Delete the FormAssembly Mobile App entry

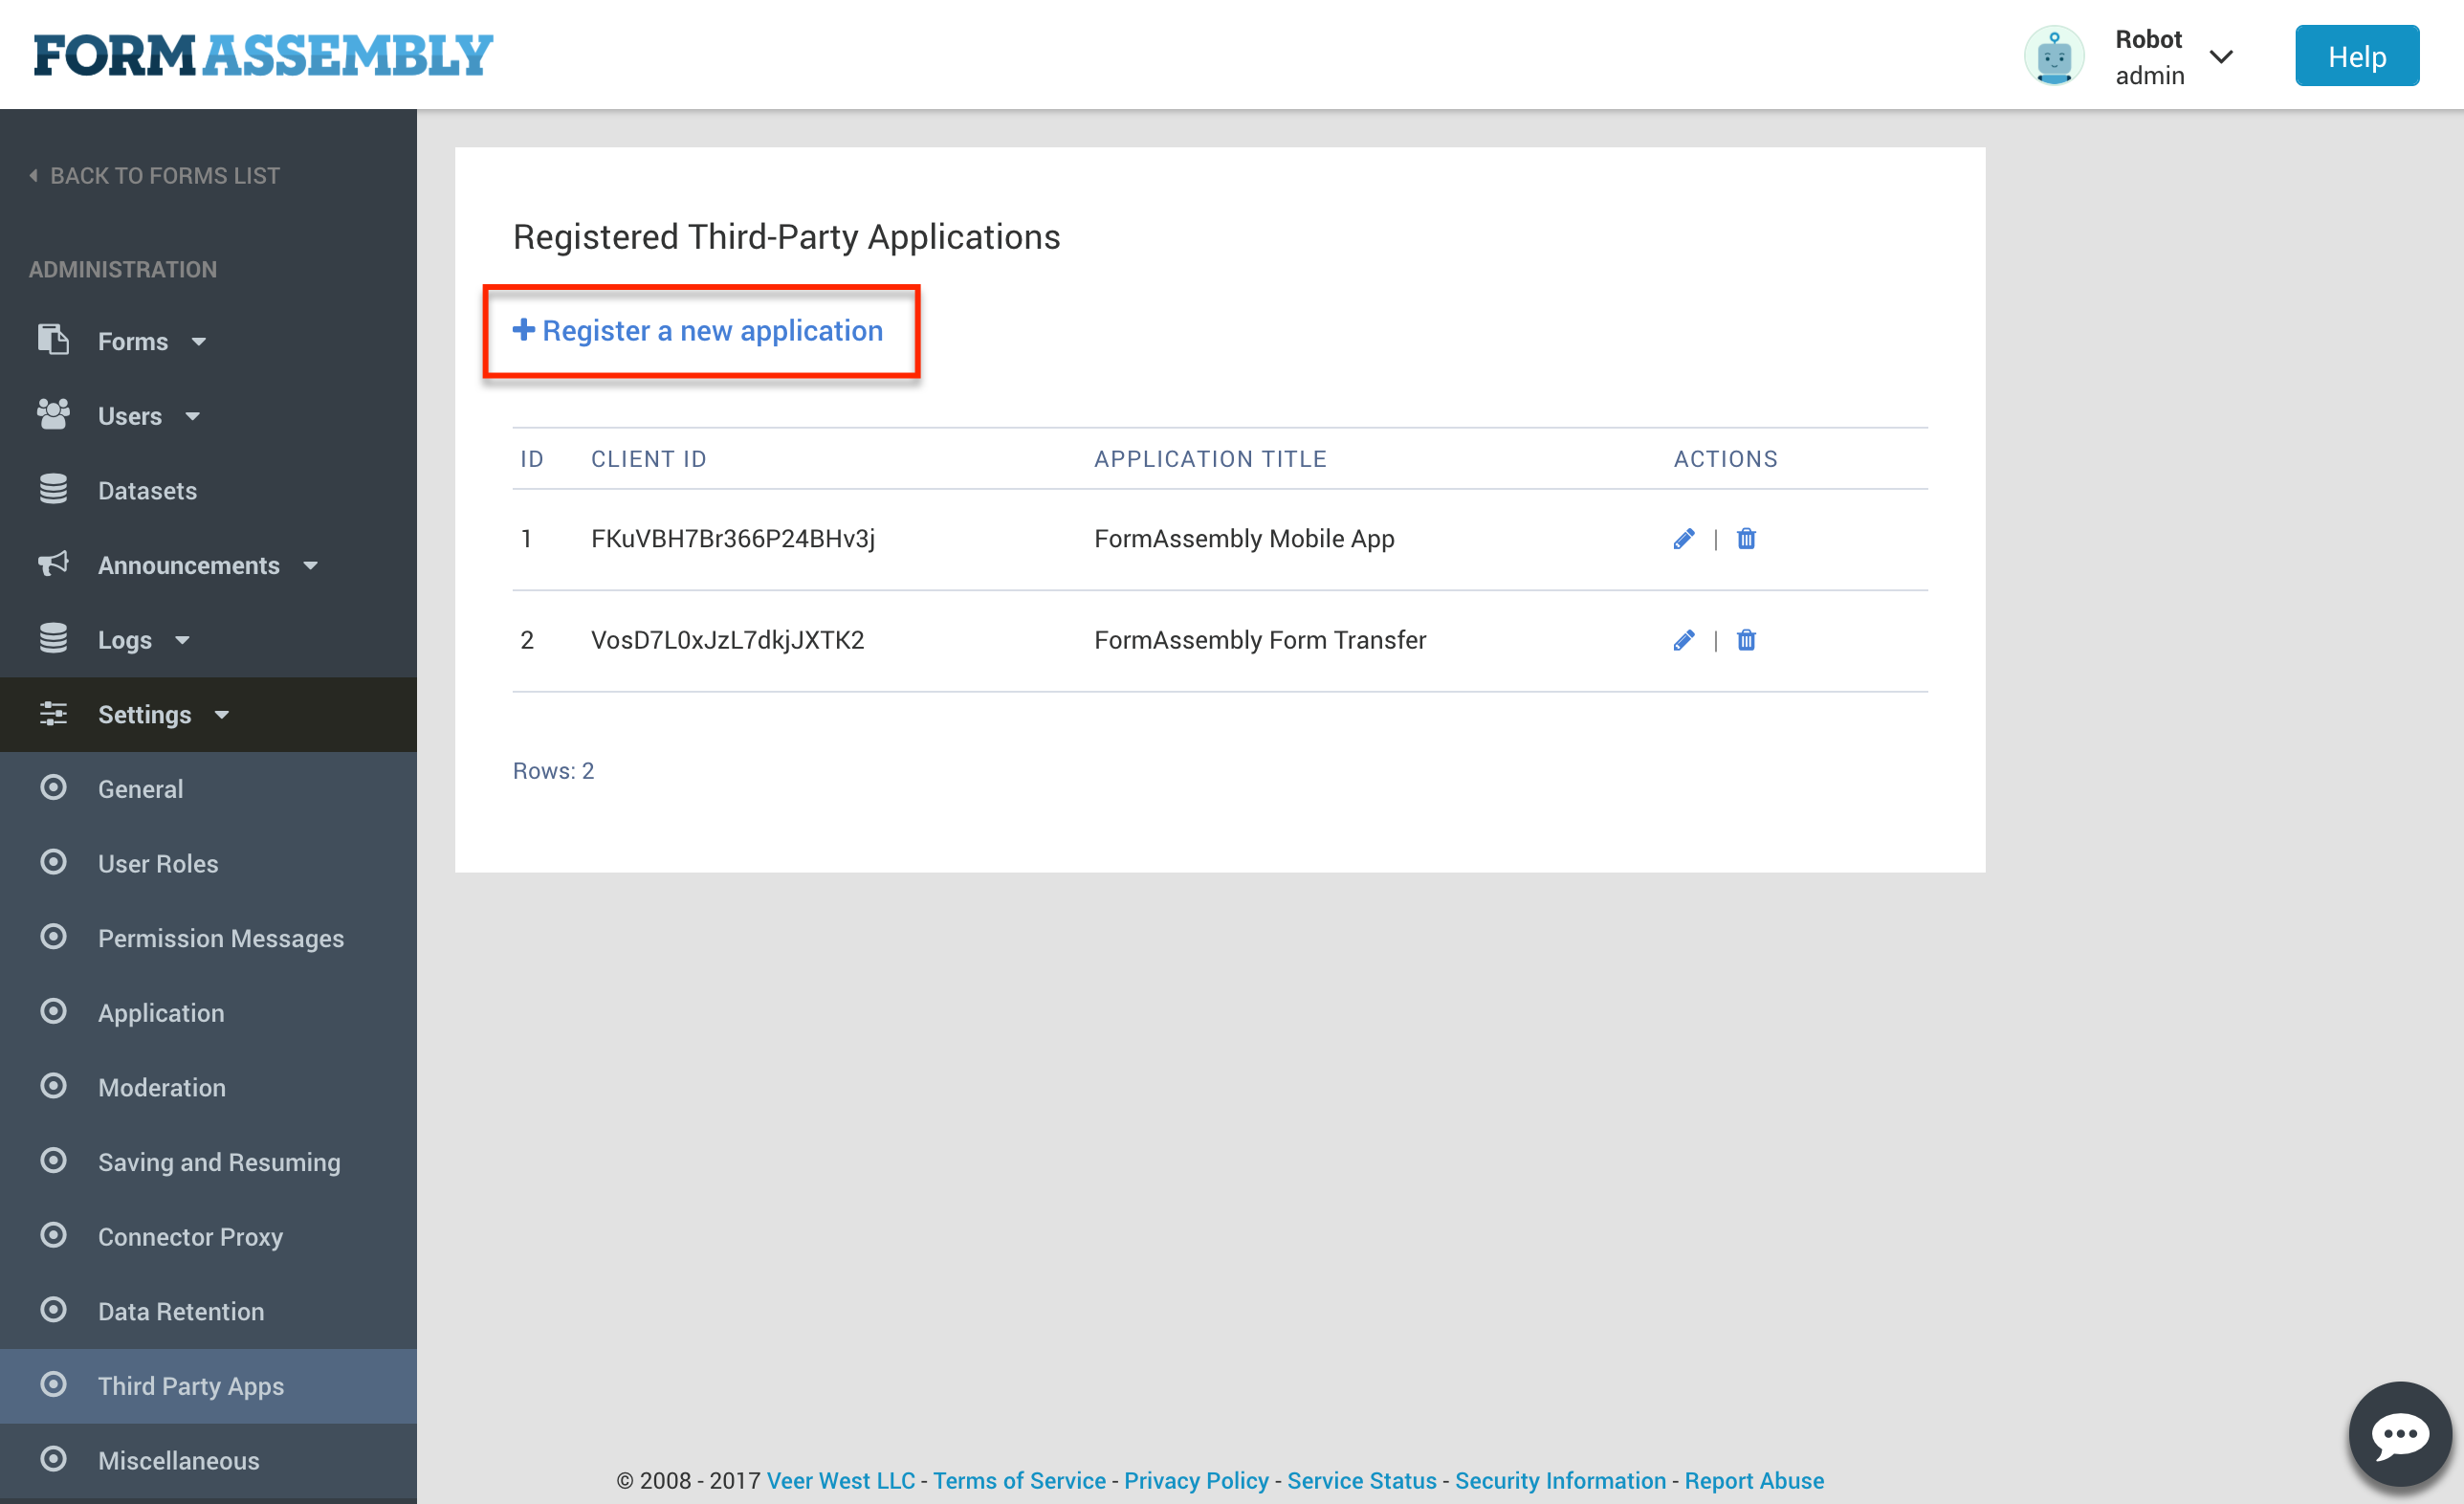click(x=1746, y=539)
